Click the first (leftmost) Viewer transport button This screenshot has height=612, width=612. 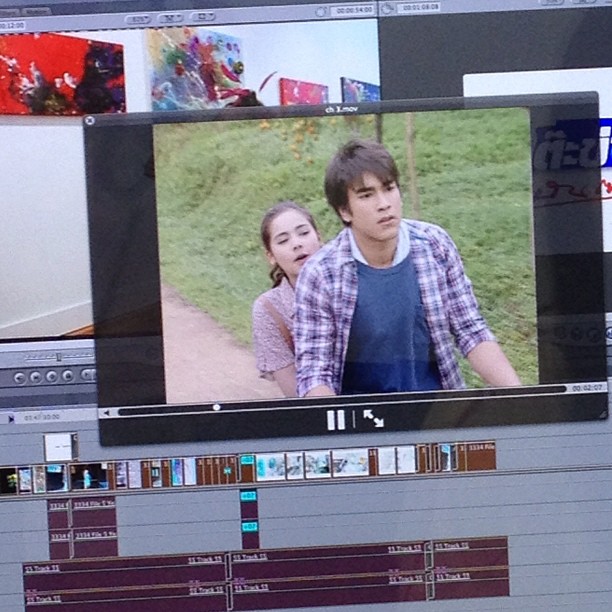(x=20, y=378)
